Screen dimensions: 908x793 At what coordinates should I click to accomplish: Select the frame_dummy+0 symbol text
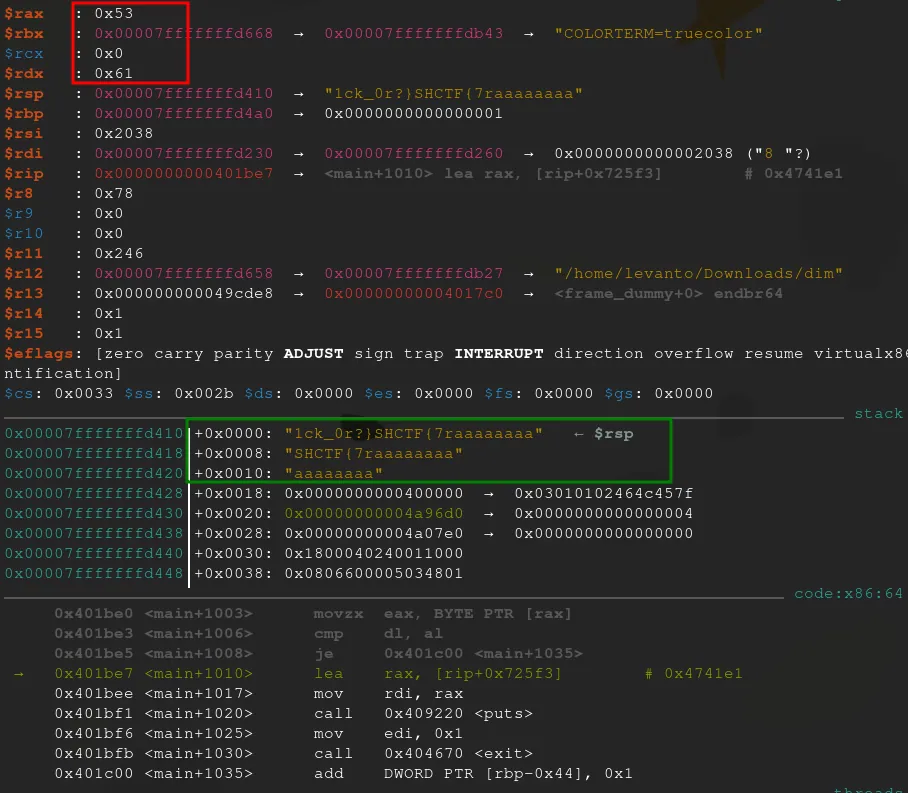[628, 294]
